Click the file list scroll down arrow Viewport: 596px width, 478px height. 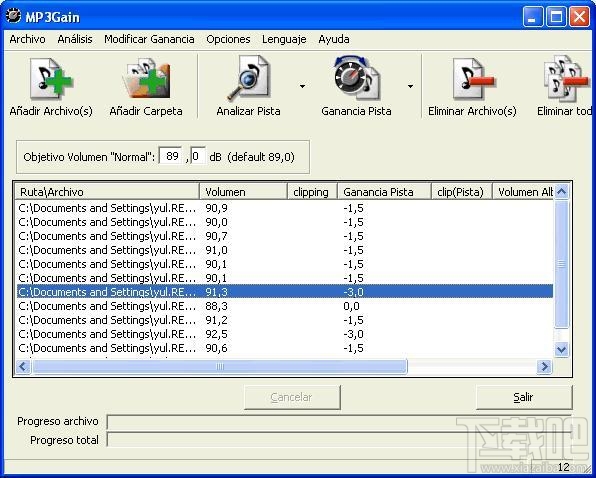tap(561, 349)
